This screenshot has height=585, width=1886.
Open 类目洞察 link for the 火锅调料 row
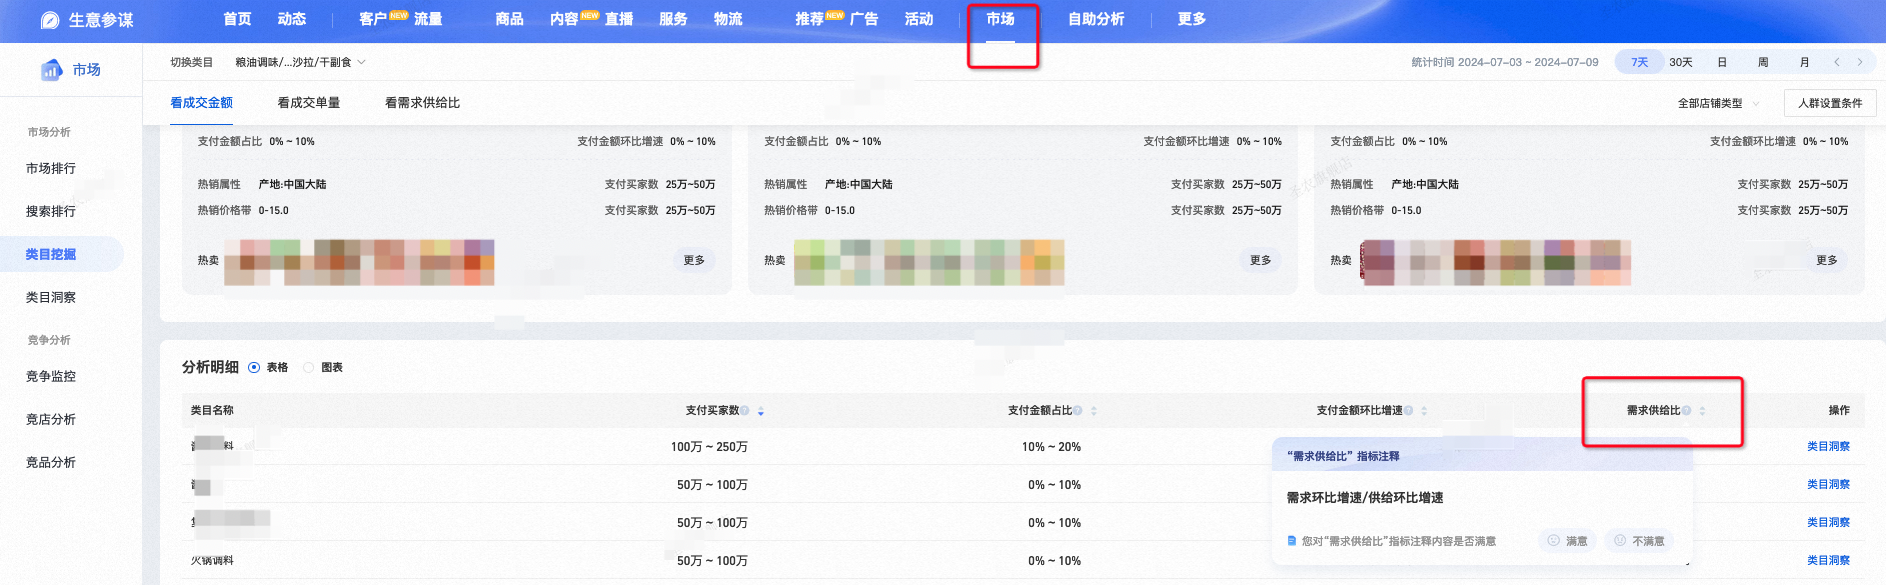tap(1828, 561)
